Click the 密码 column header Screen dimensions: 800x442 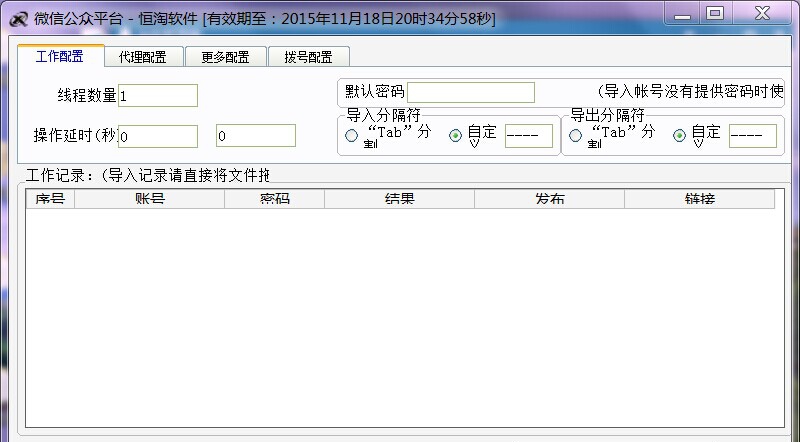274,199
